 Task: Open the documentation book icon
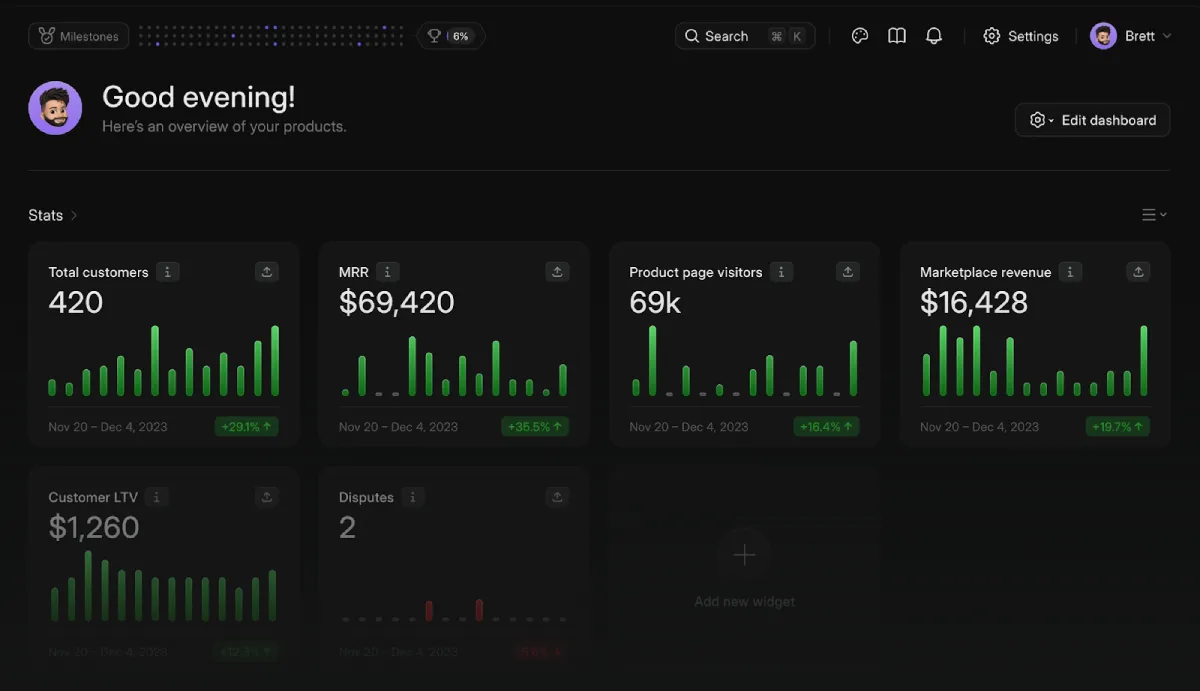coord(896,35)
